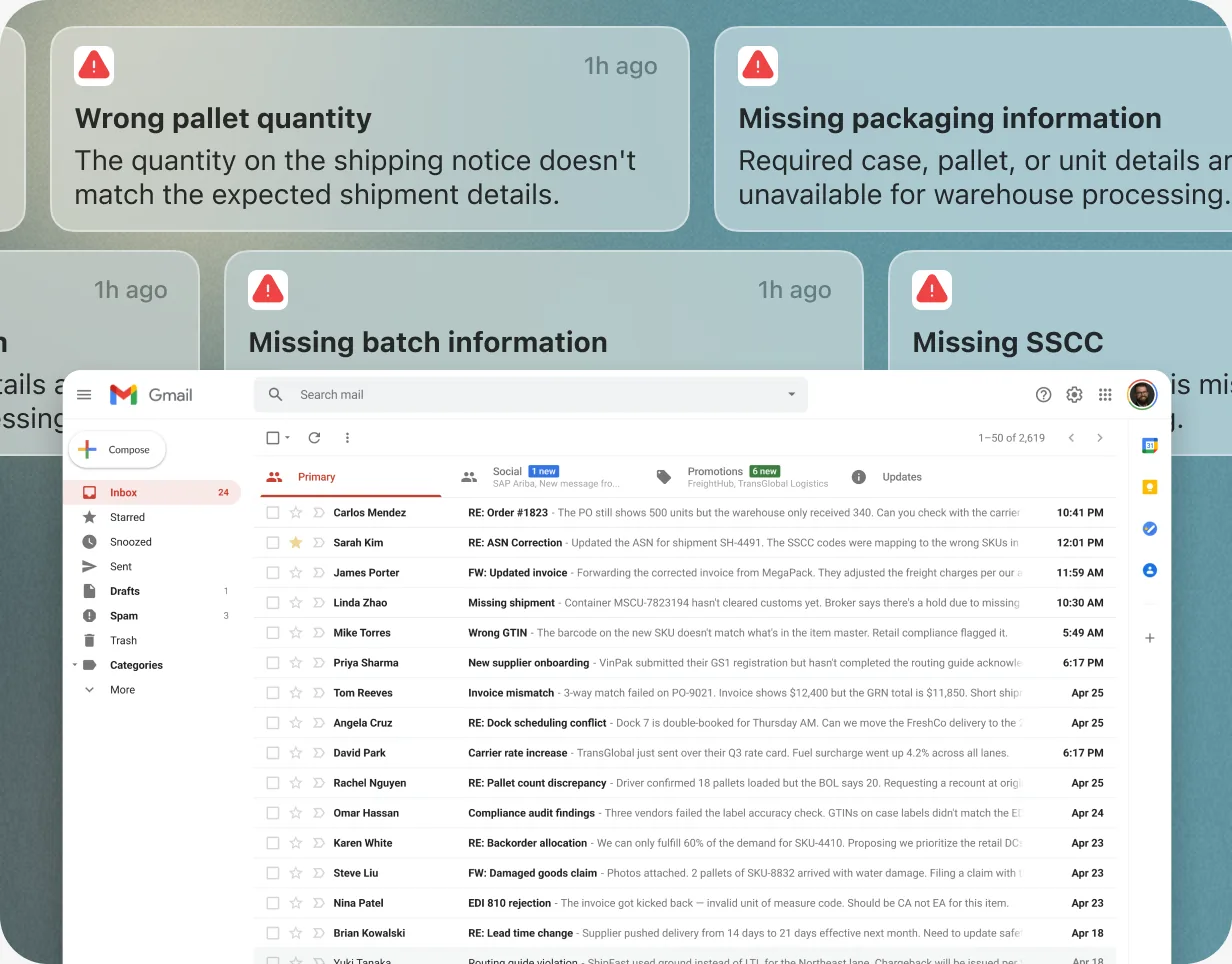
Task: Open the Missing batch information notification card
Action: click(544, 311)
